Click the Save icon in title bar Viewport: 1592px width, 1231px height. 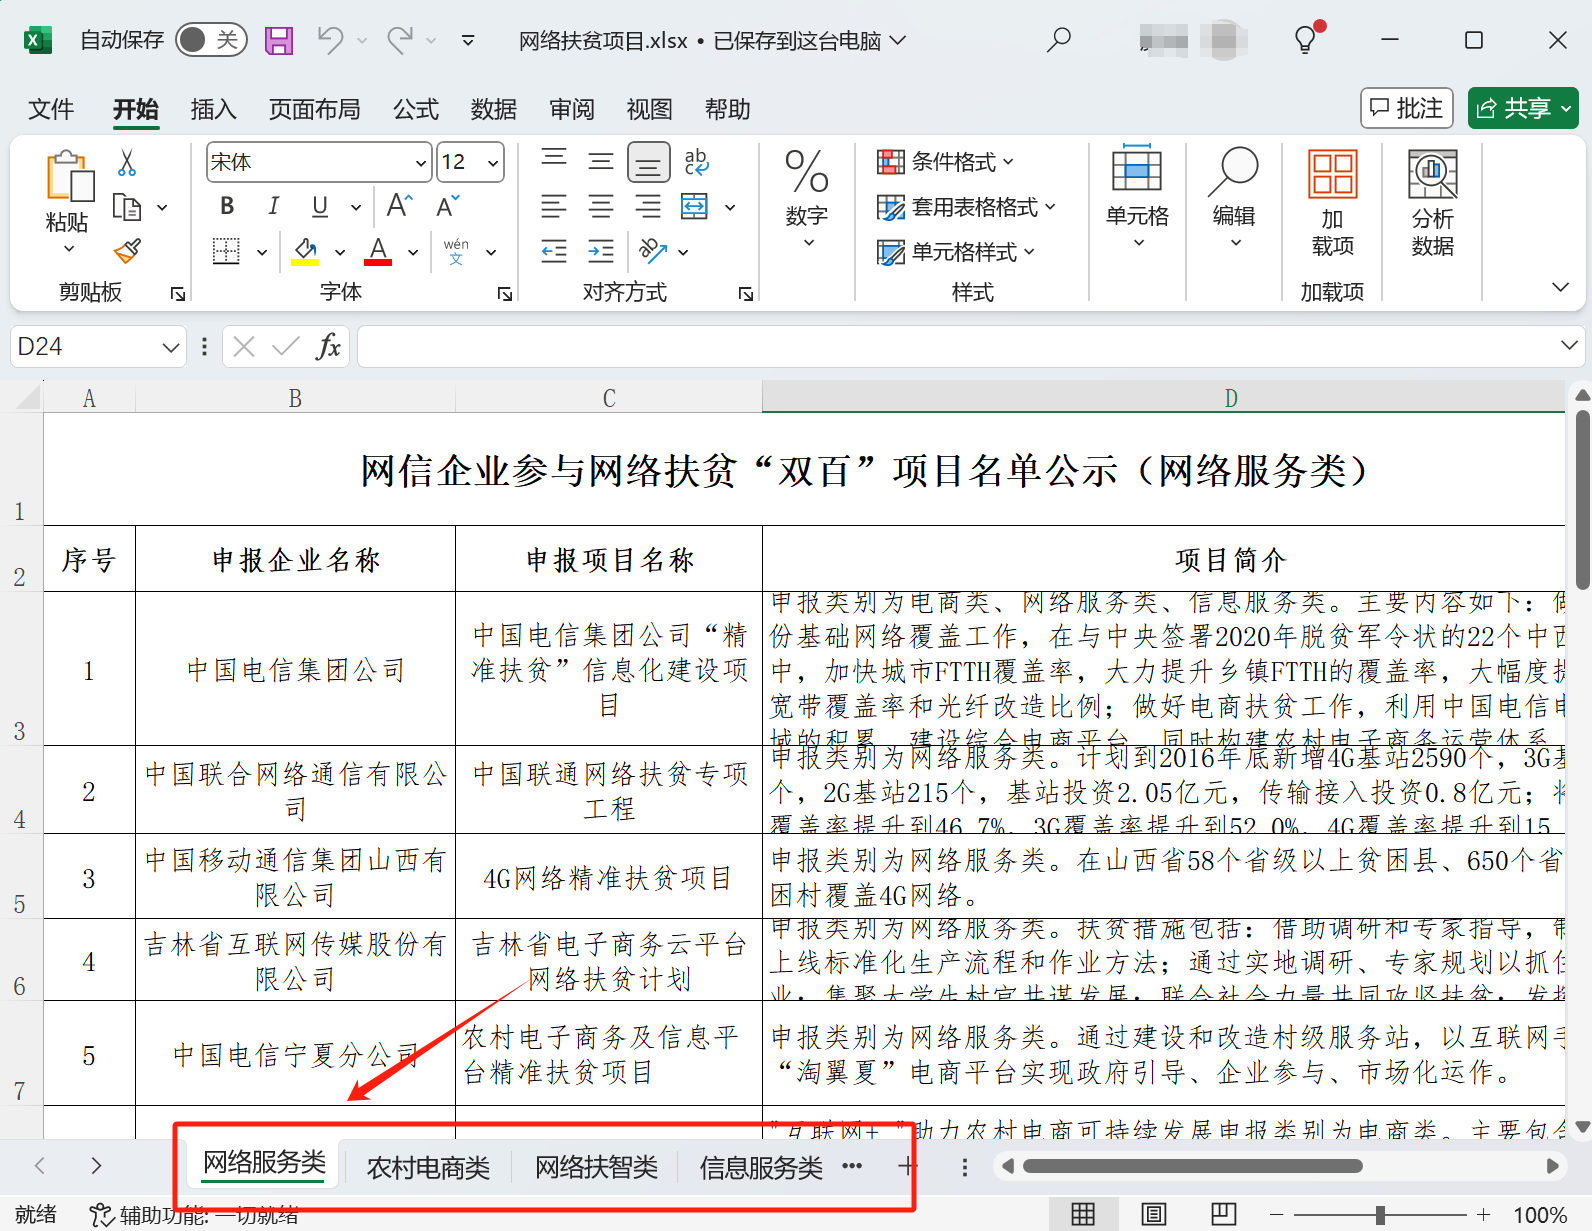click(279, 40)
